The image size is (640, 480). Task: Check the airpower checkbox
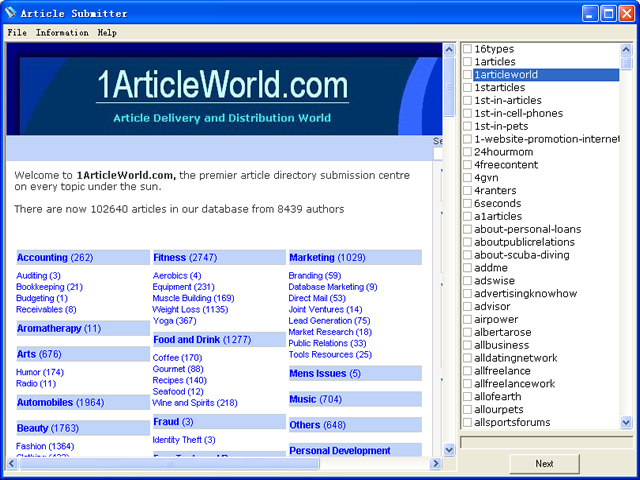[x=467, y=319]
